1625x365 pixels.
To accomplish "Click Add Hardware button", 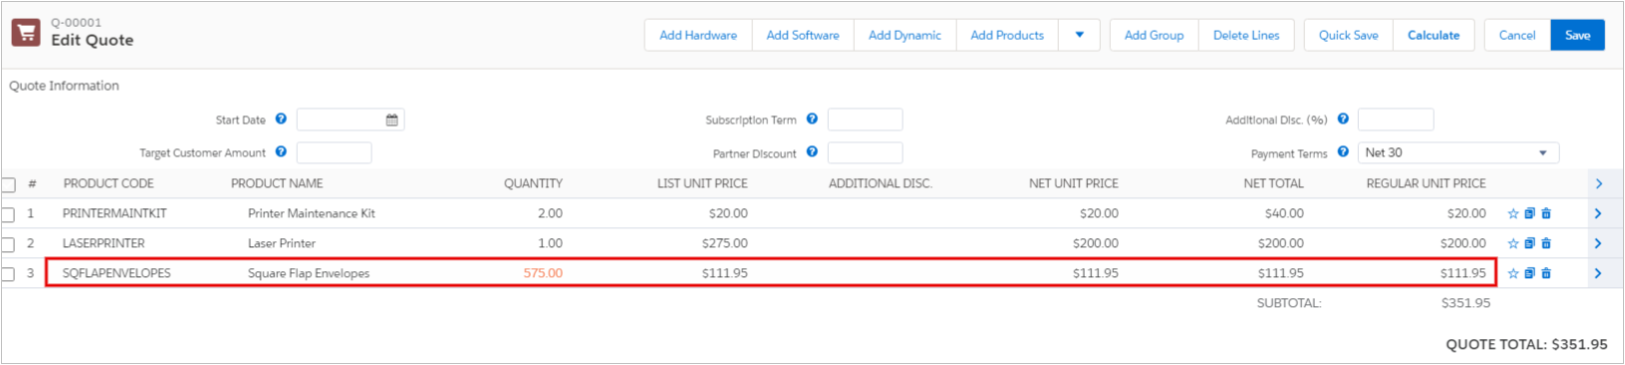I will tap(698, 35).
